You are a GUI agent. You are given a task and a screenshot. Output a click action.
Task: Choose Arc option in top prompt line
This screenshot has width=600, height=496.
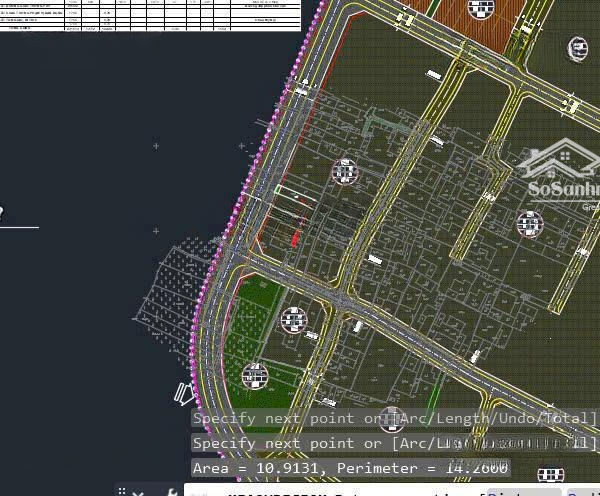coord(415,418)
